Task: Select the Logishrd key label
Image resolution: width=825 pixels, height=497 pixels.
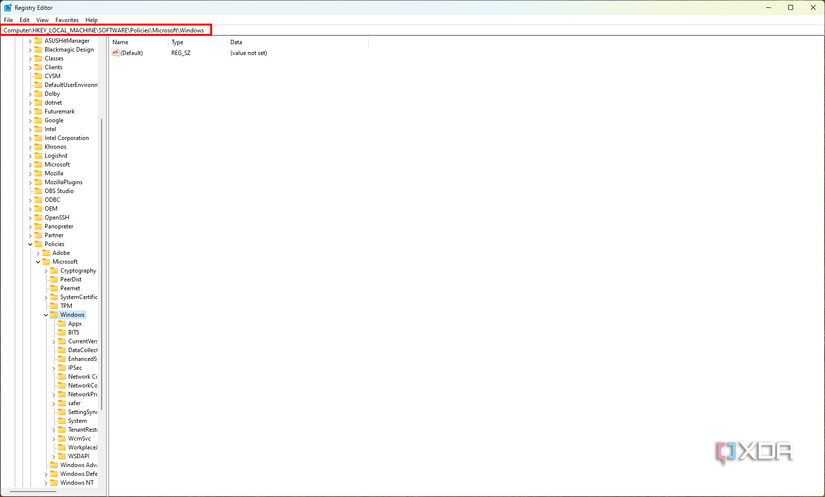Action: point(56,156)
